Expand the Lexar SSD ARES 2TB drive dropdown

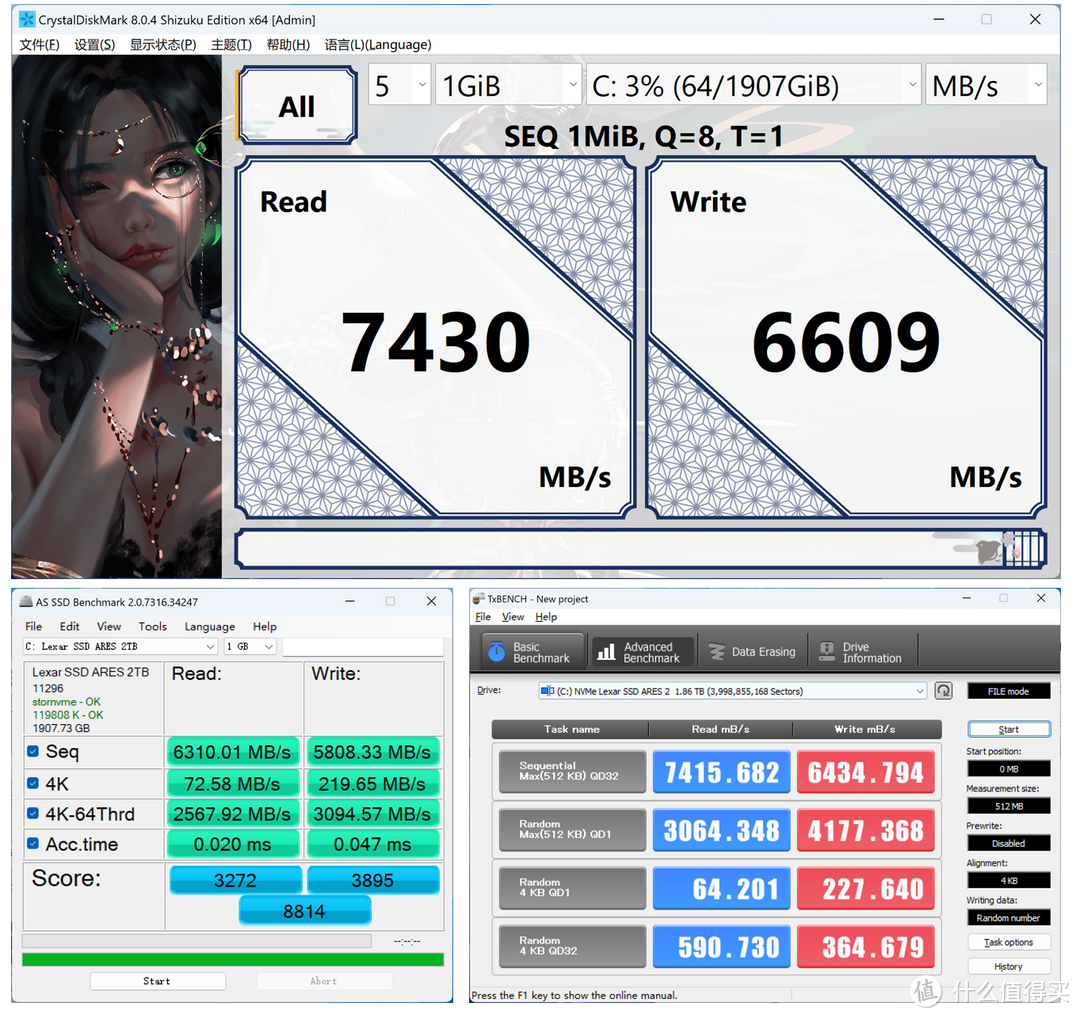pyautogui.click(x=121, y=646)
